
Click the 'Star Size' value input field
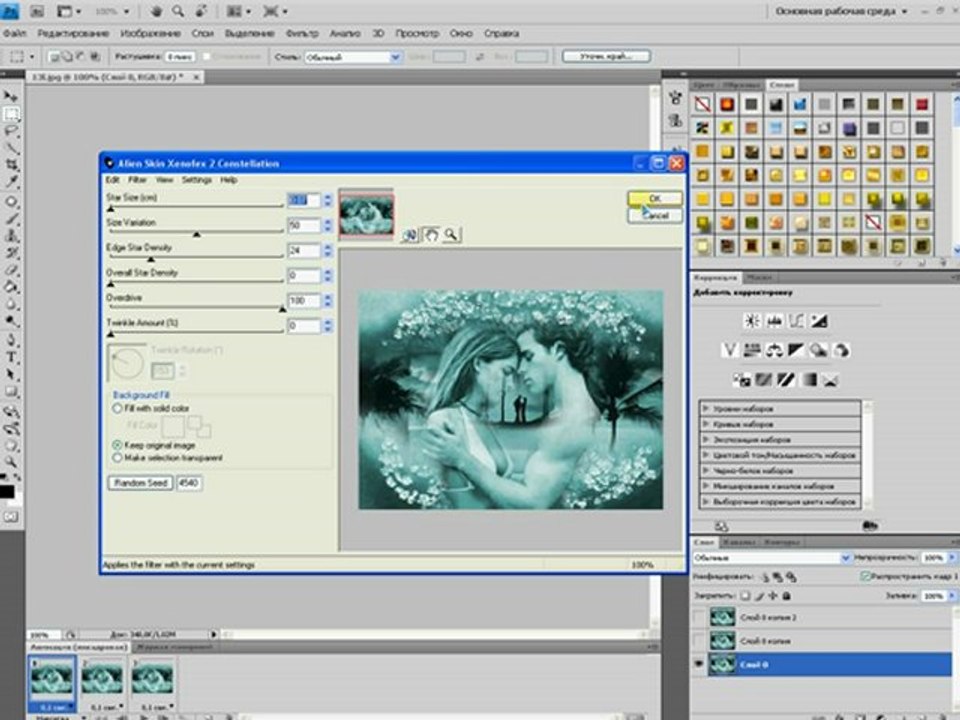pos(303,200)
